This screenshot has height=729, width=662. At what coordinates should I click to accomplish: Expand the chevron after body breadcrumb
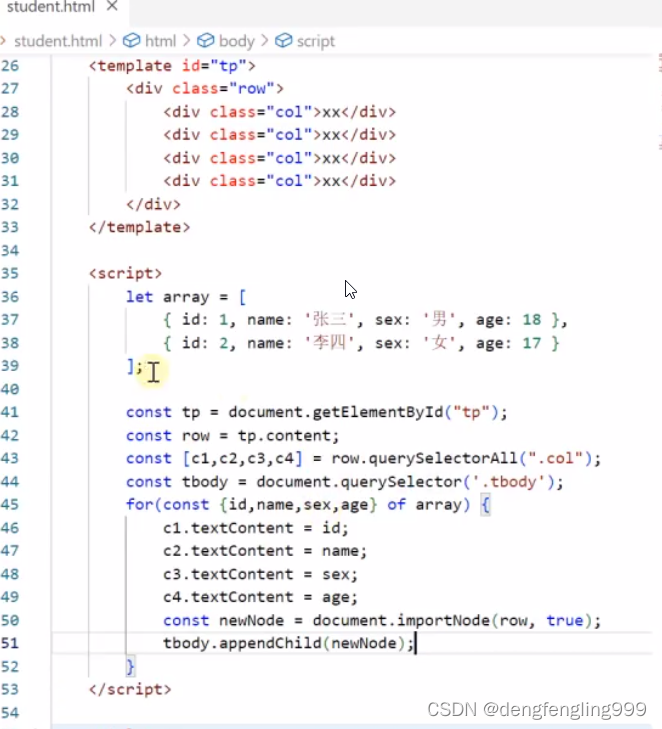tap(265, 41)
